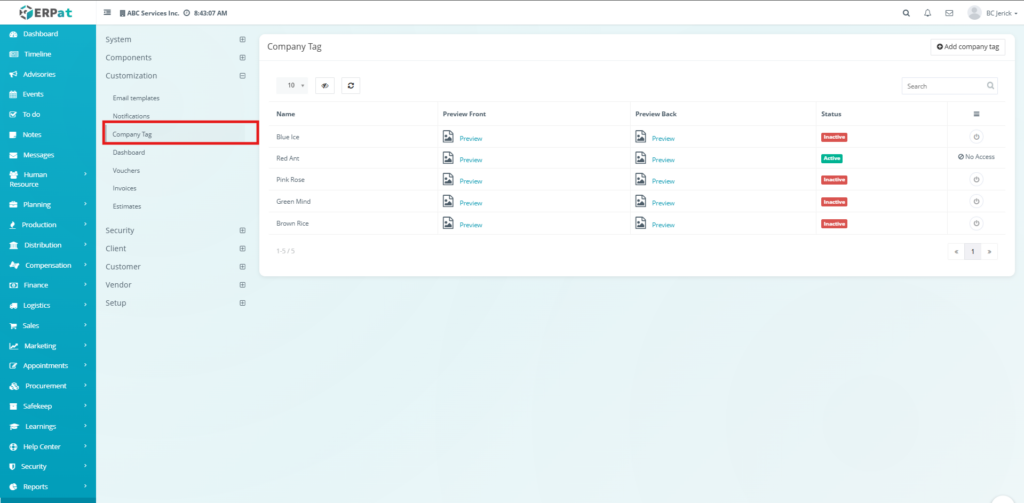This screenshot has height=503, width=1024.
Task: Click the search magnifier icon in top bar
Action: coord(906,13)
